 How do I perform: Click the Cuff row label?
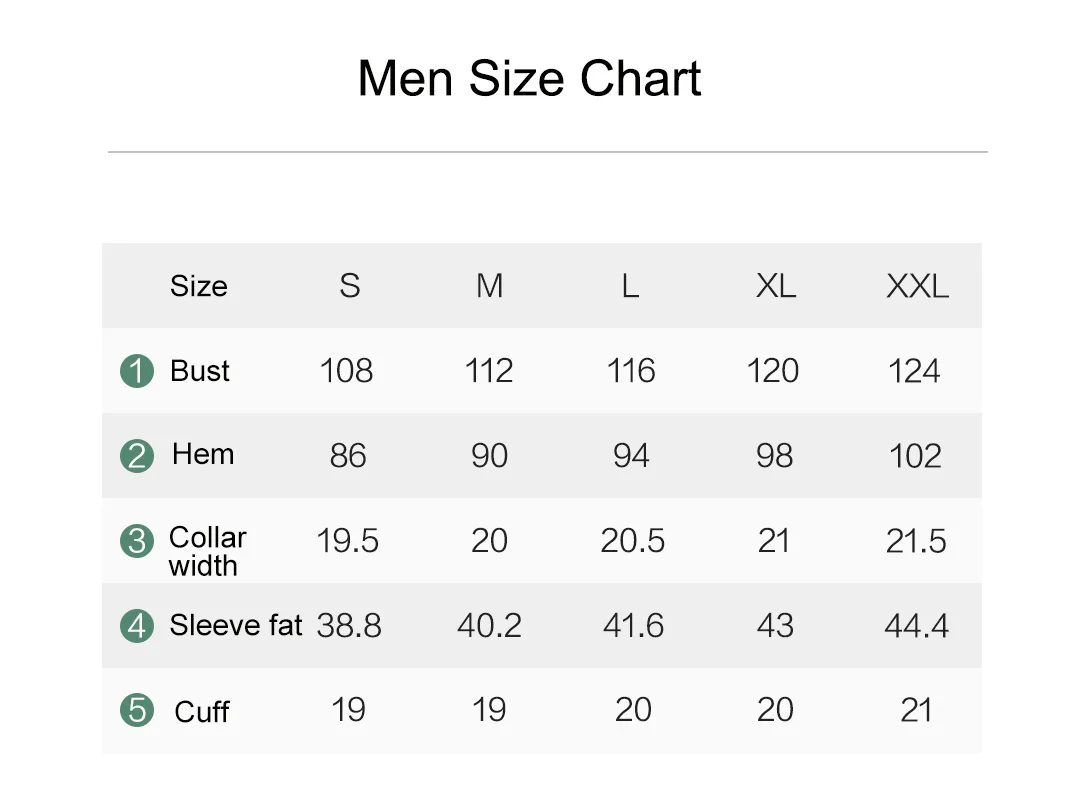coord(201,712)
